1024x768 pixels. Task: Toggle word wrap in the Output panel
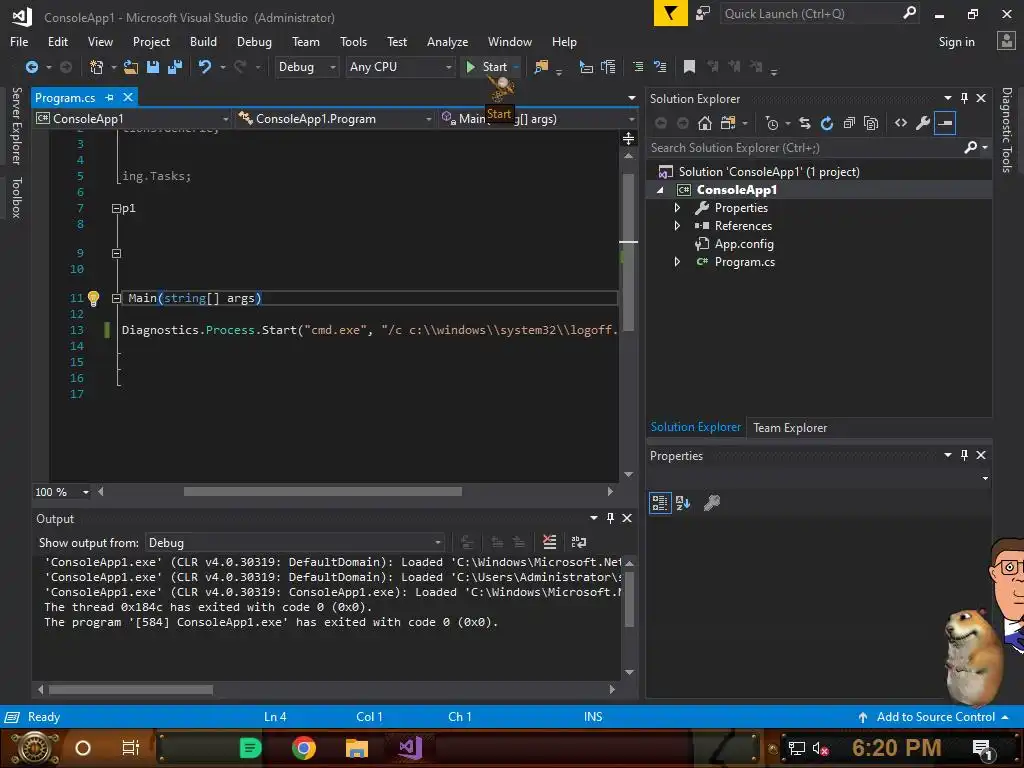579,542
